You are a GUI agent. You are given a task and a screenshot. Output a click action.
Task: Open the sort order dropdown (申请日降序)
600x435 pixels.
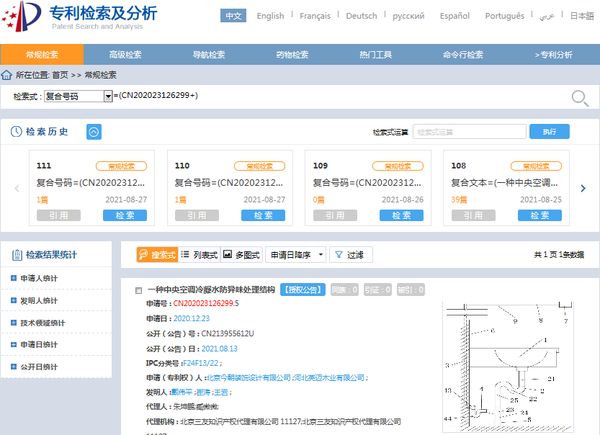pos(296,255)
